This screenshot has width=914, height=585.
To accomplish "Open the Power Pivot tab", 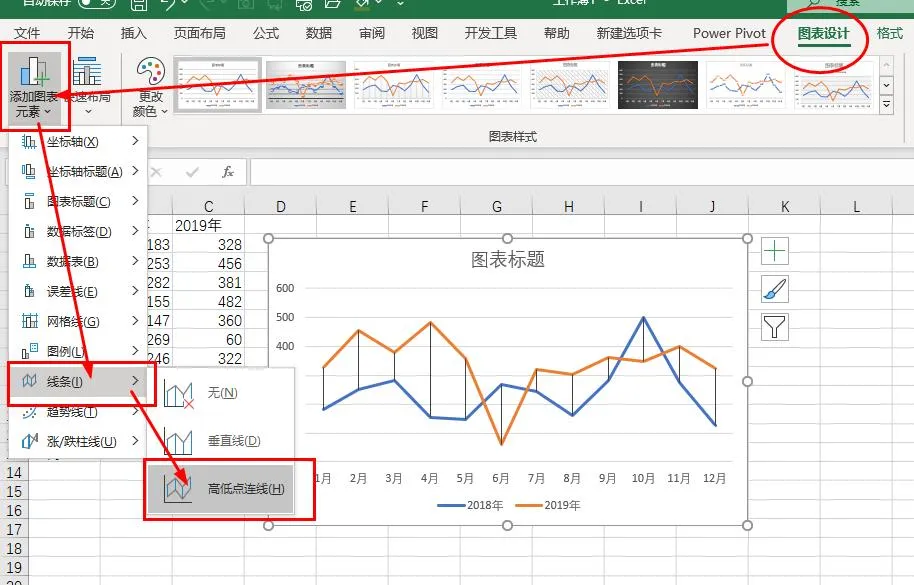I will pyautogui.click(x=729, y=33).
